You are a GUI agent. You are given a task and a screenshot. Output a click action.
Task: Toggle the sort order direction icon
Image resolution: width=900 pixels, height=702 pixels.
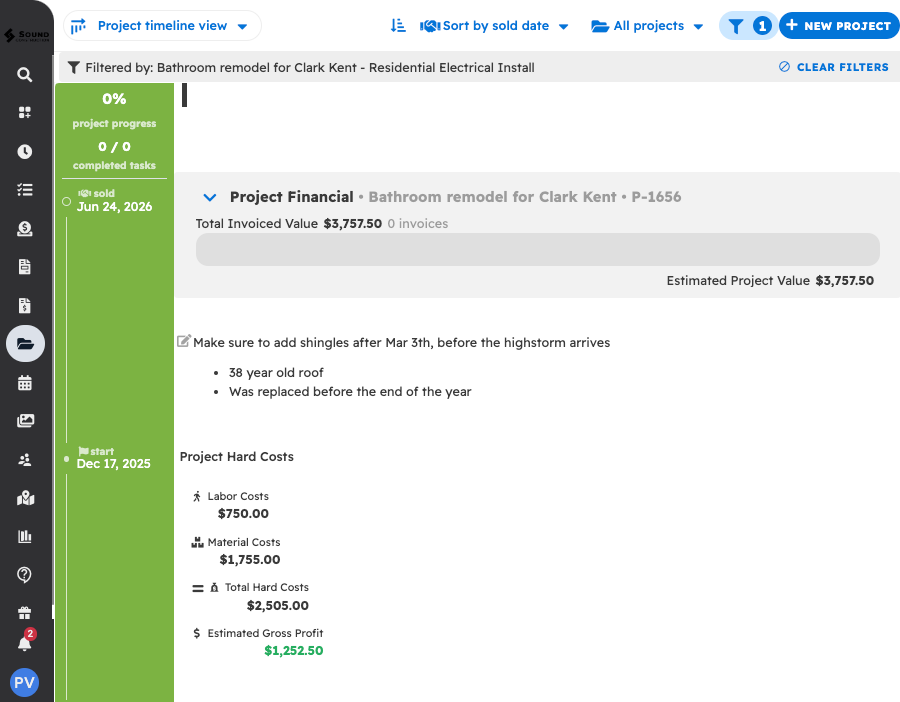click(398, 26)
